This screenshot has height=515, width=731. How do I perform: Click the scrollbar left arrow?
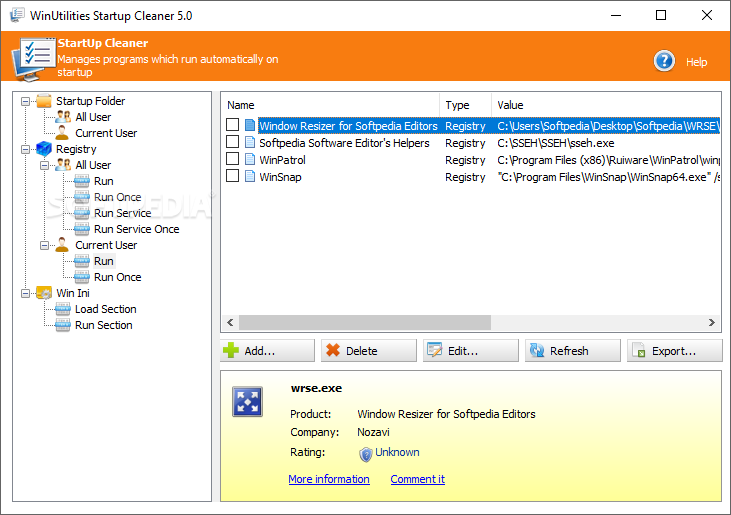[230, 322]
